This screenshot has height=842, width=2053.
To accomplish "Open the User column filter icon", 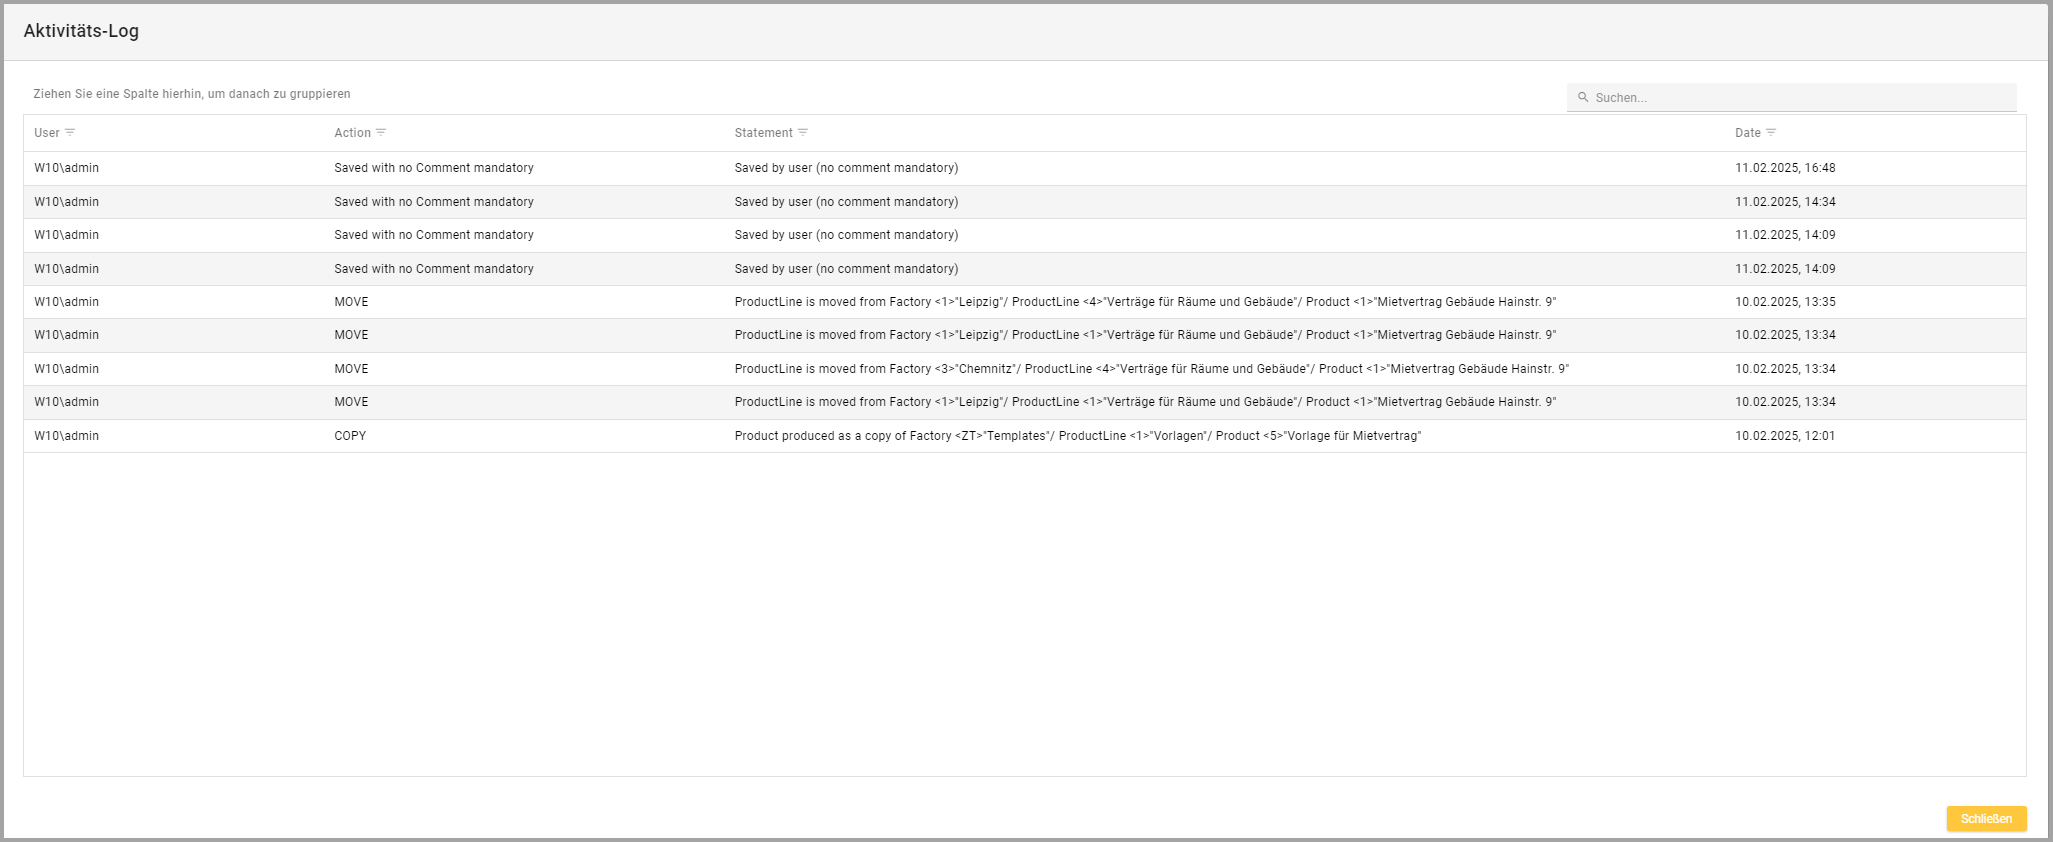I will point(70,132).
